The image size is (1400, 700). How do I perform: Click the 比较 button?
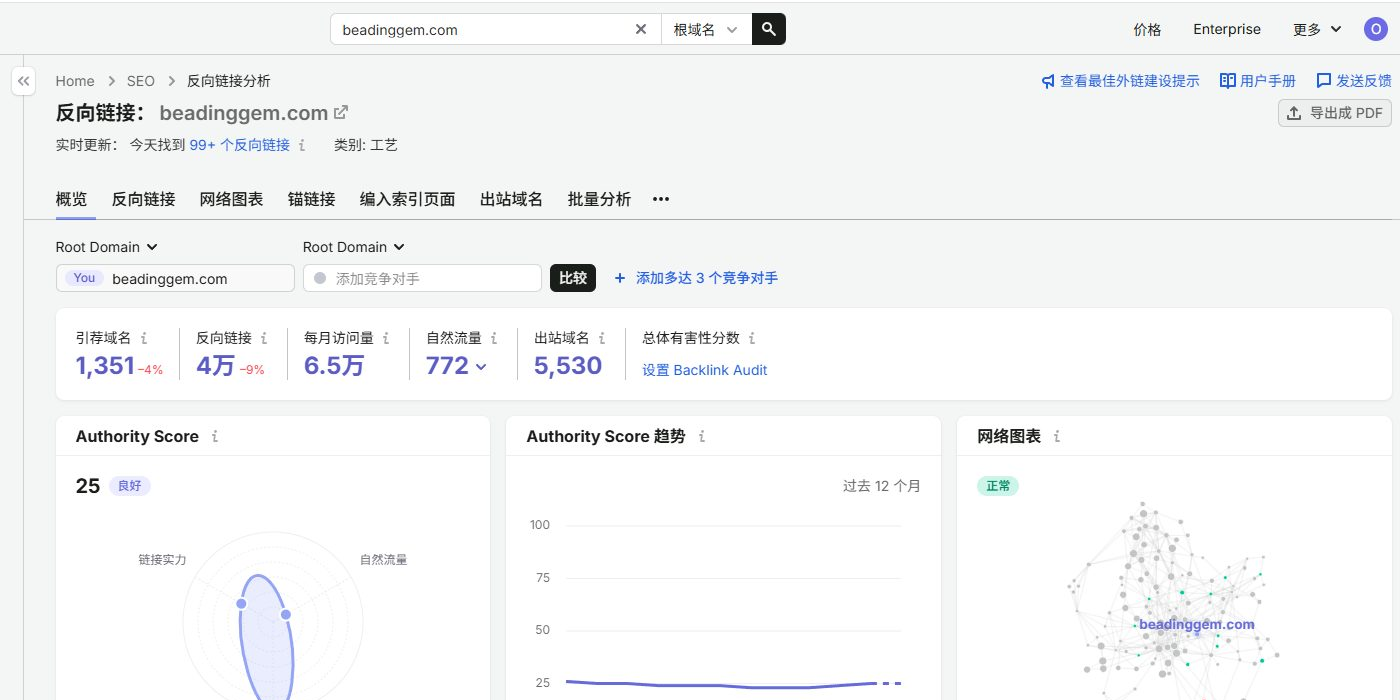tap(573, 278)
